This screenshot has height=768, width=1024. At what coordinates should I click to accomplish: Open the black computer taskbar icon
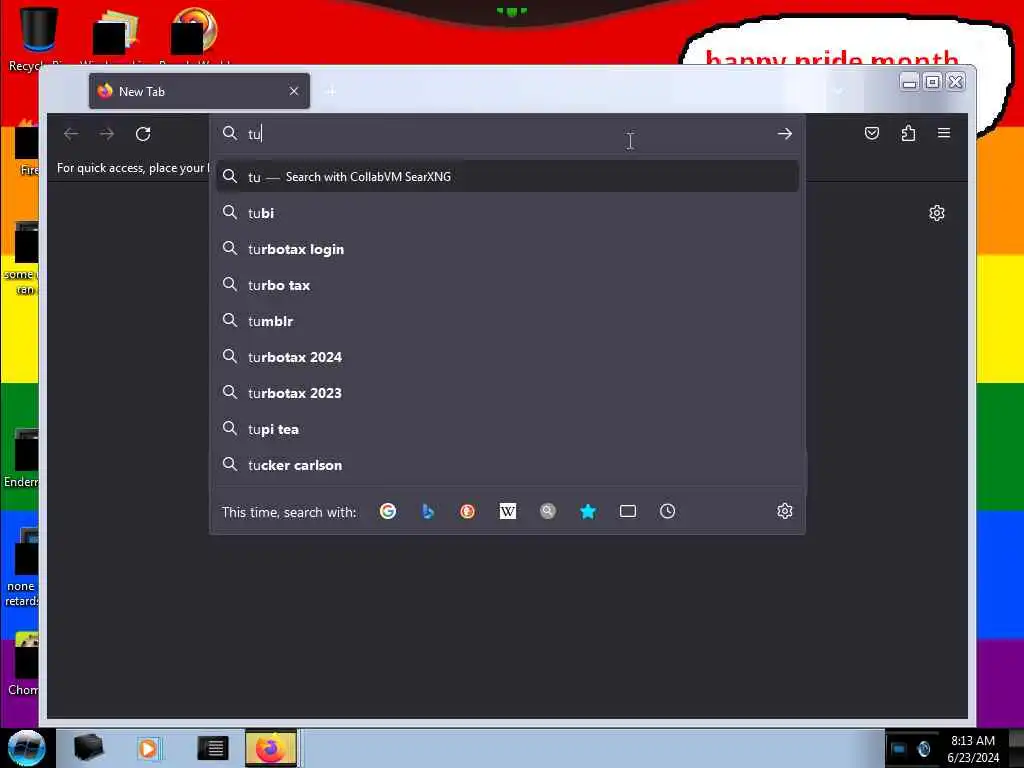pos(88,748)
